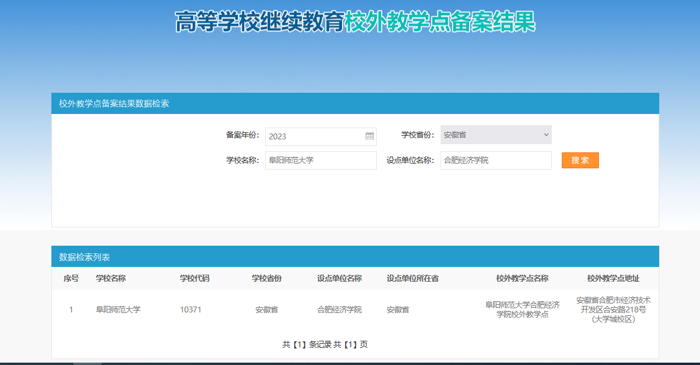This screenshot has height=365, width=700.
Task: Select the table cell 阜阳师范大学 in row 1
Action: point(118,310)
